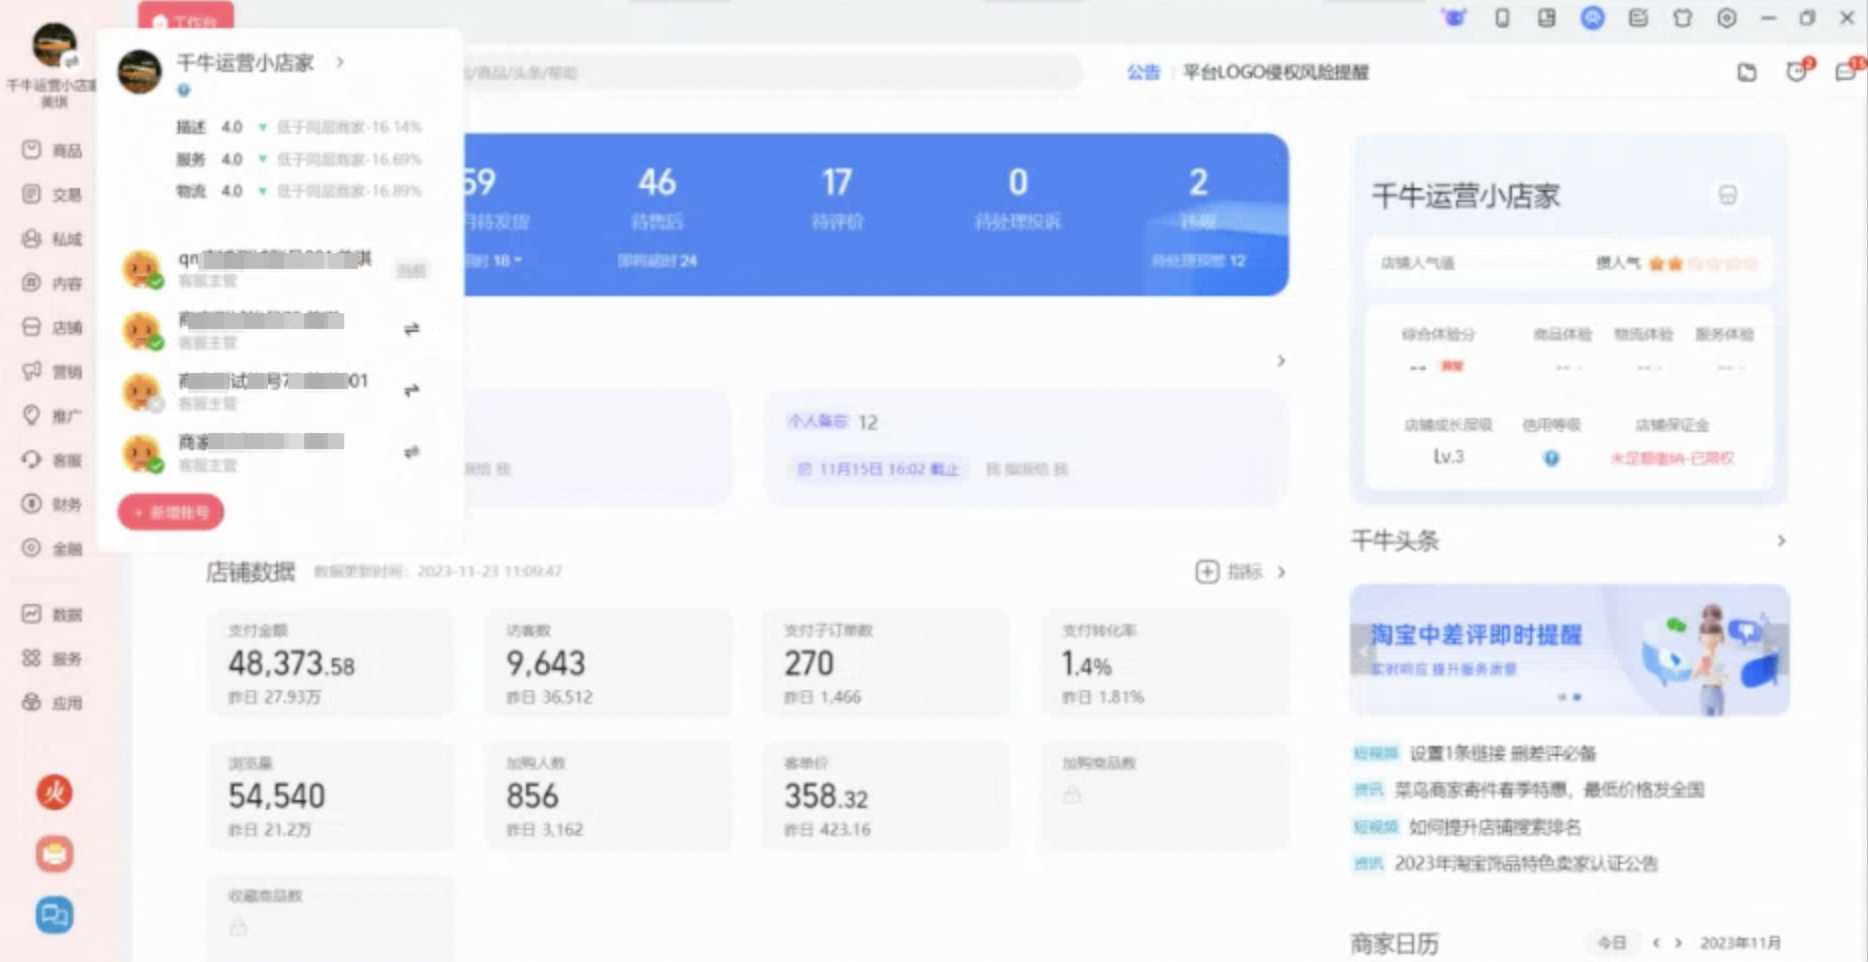
Task: Switch to the first sub-account using swap arrows
Action: tap(411, 329)
